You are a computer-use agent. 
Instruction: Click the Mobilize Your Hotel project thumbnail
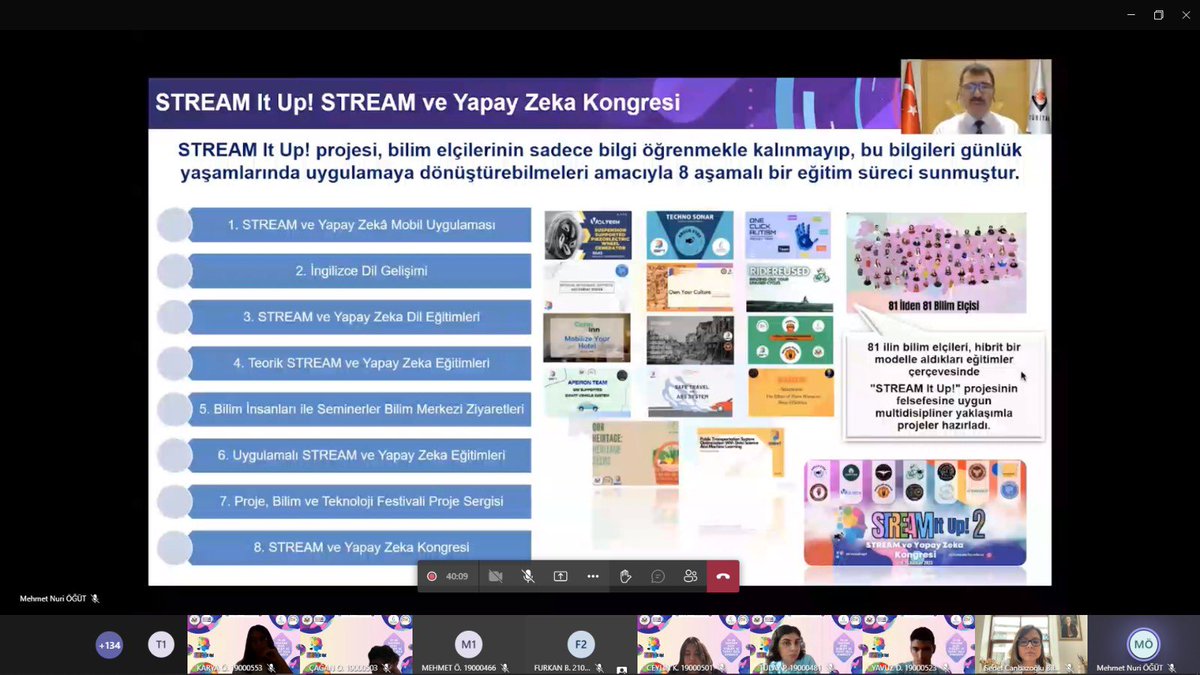point(587,338)
